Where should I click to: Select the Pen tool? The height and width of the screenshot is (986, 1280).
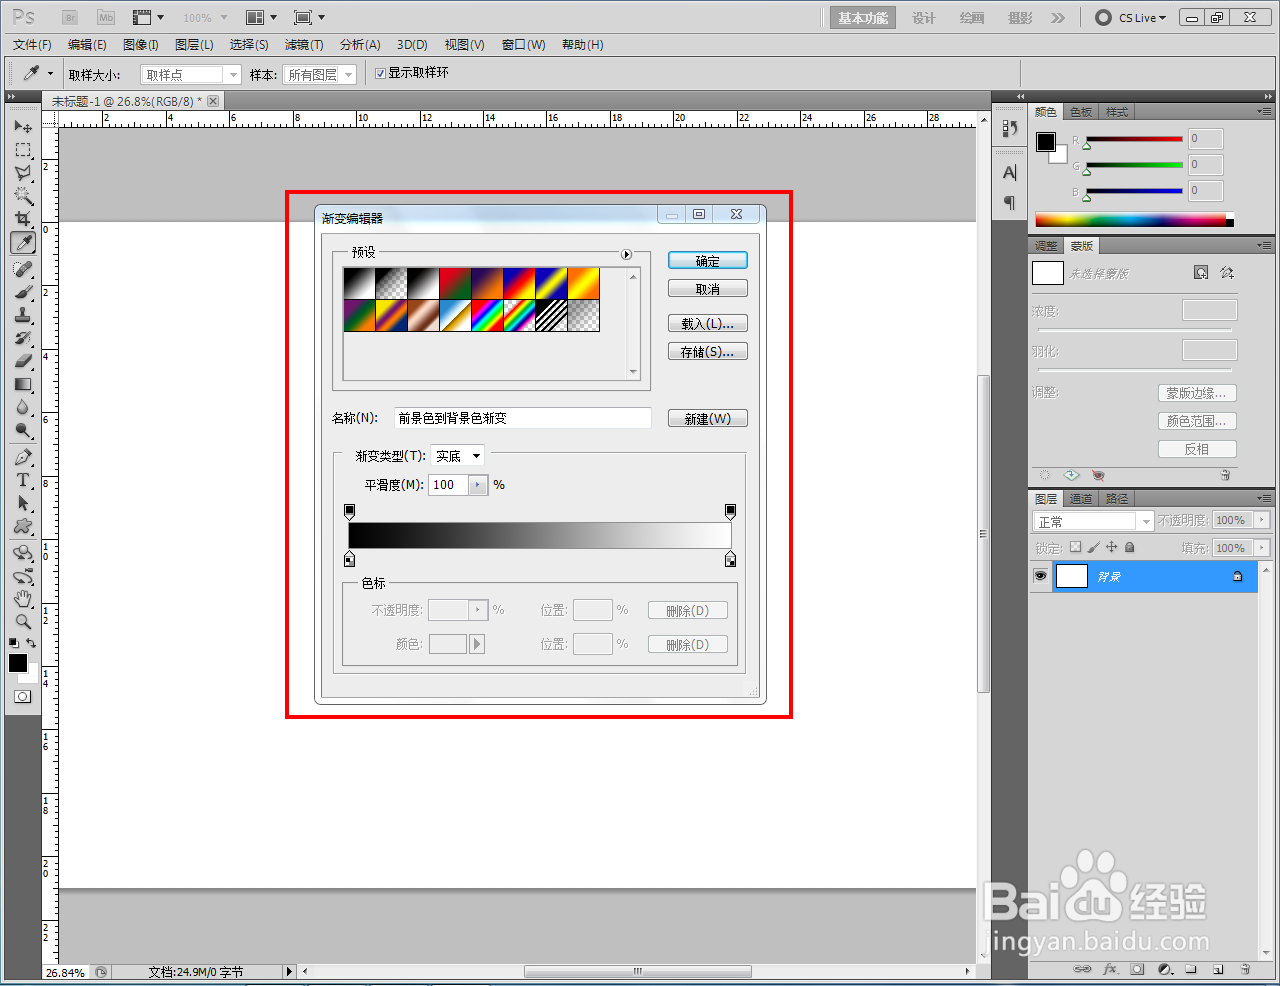coord(23,457)
